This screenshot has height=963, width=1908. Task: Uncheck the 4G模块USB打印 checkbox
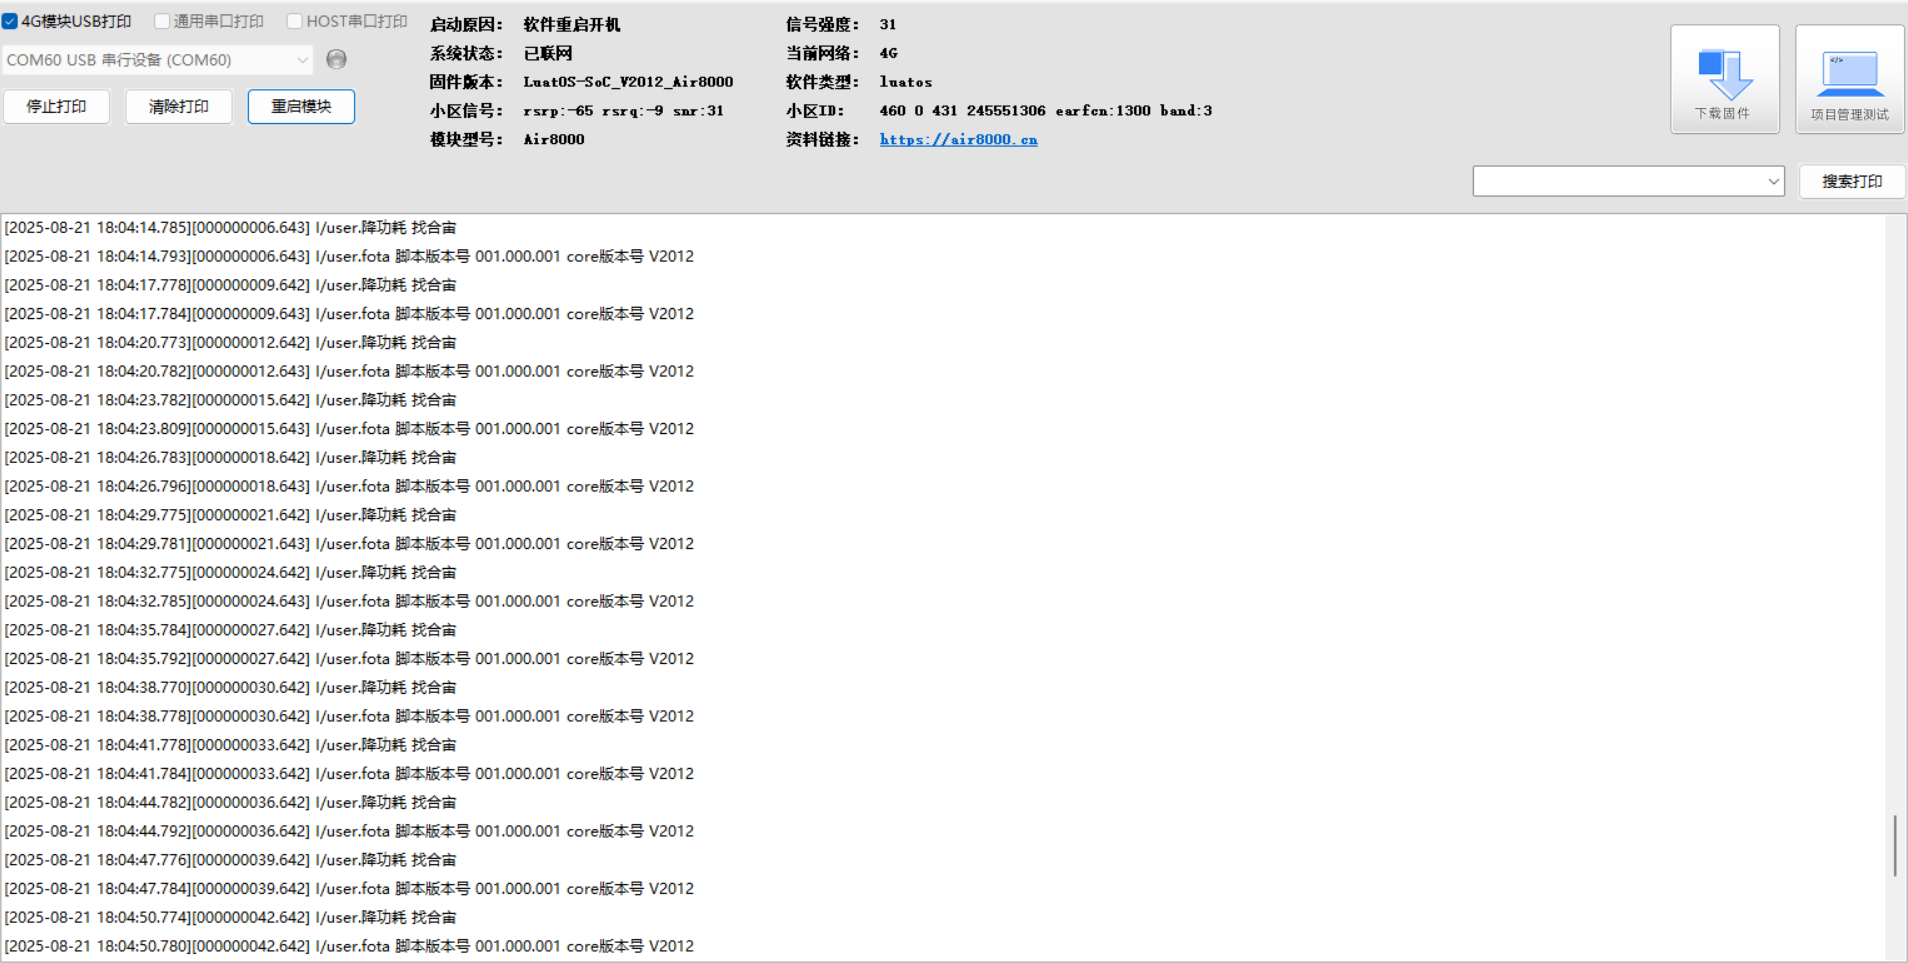coord(10,21)
